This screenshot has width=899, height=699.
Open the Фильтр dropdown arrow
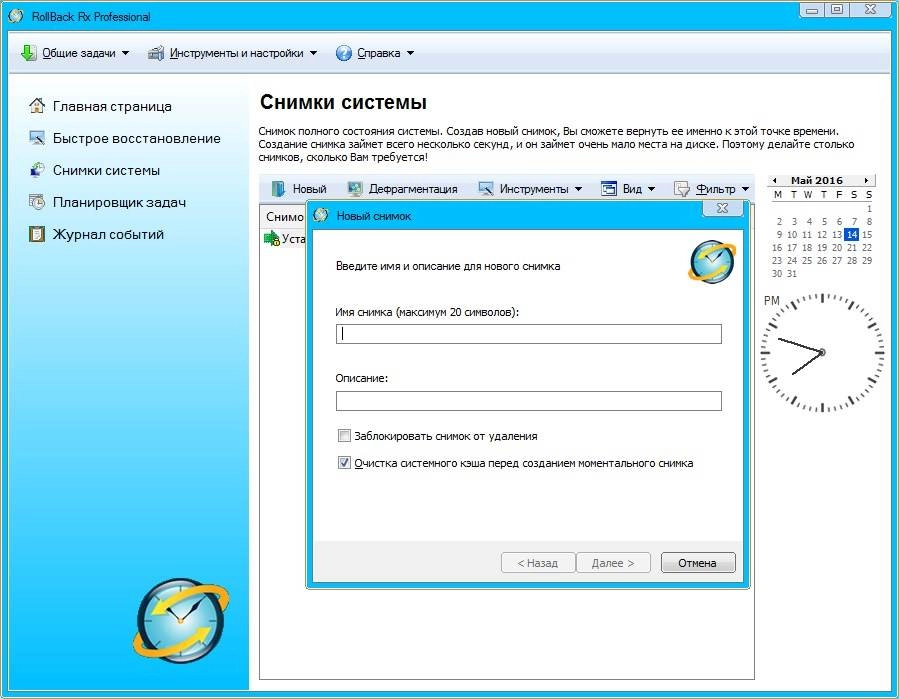pos(745,189)
